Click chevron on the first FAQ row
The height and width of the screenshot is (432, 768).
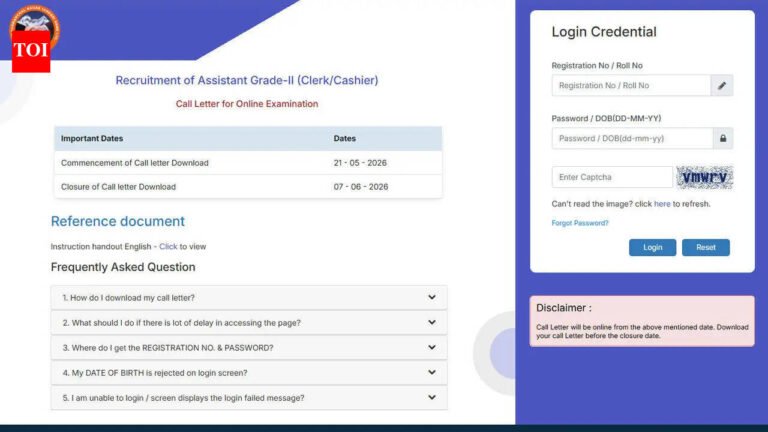click(x=432, y=297)
